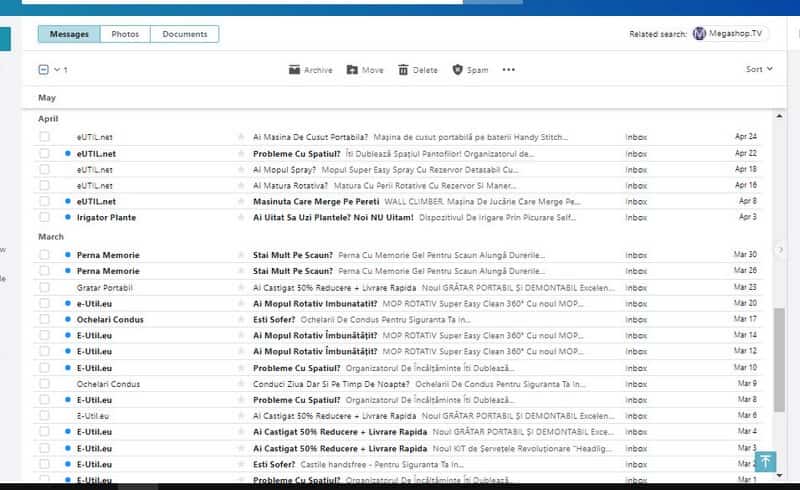Select the Gratar Portabil email checkbox
The height and width of the screenshot is (490, 800).
pyautogui.click(x=44, y=287)
